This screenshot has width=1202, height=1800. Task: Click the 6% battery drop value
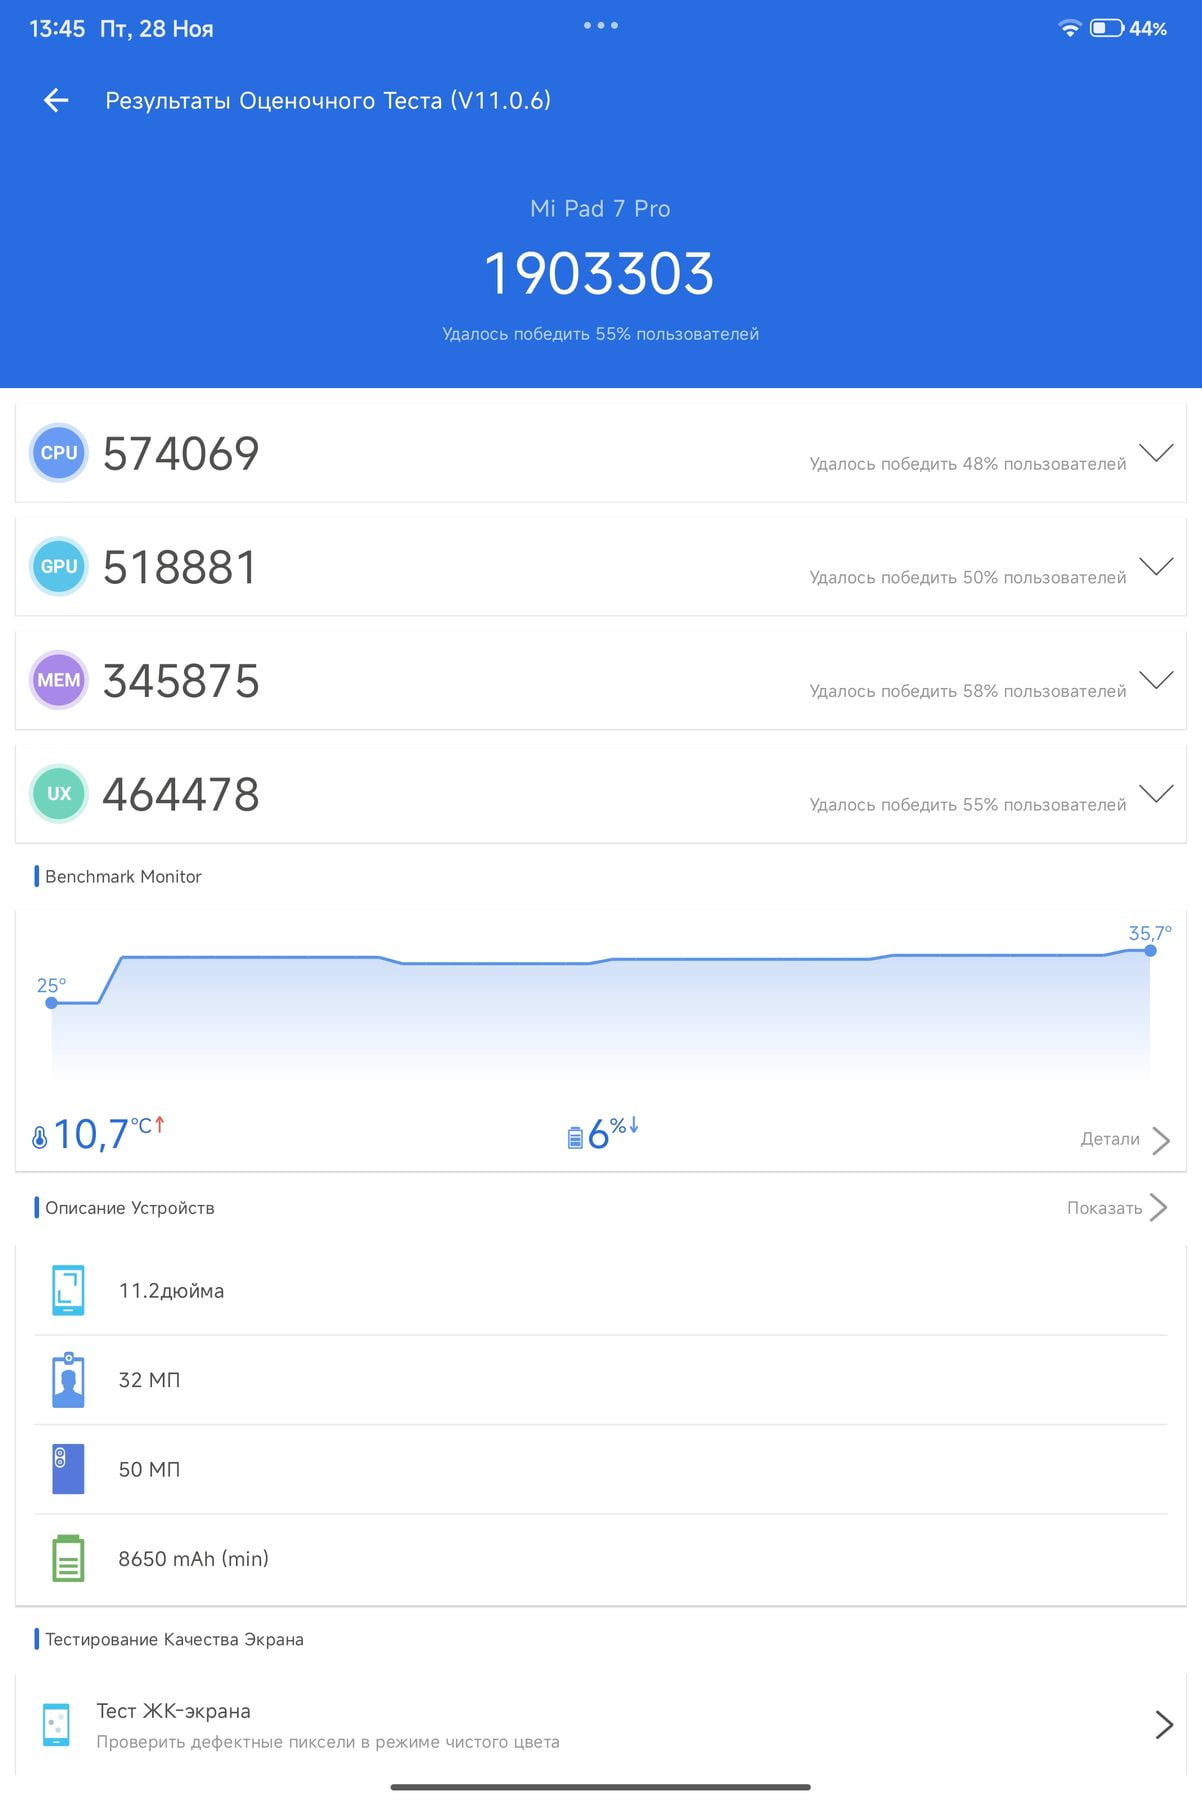[x=613, y=1134]
